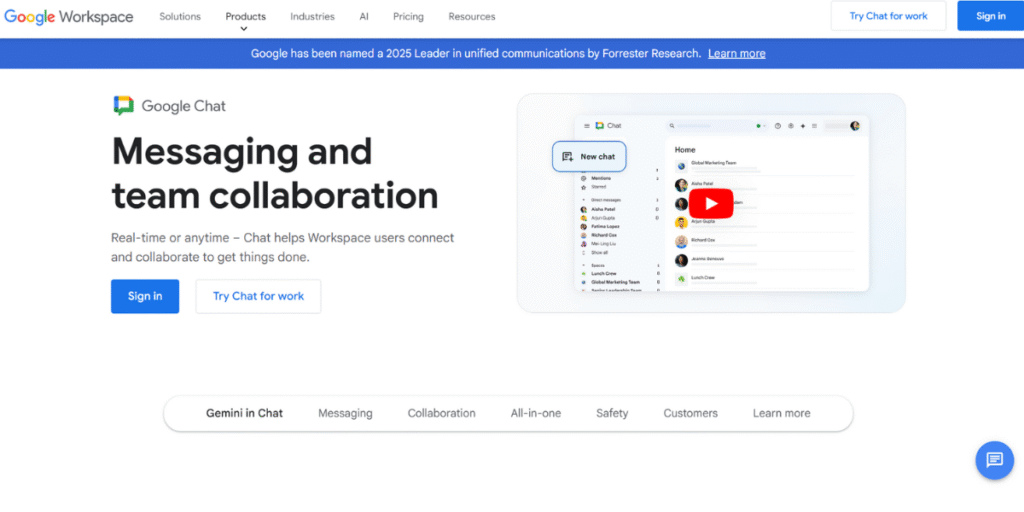1024x512 pixels.
Task: Expand the chevron under Products
Action: pos(244,29)
